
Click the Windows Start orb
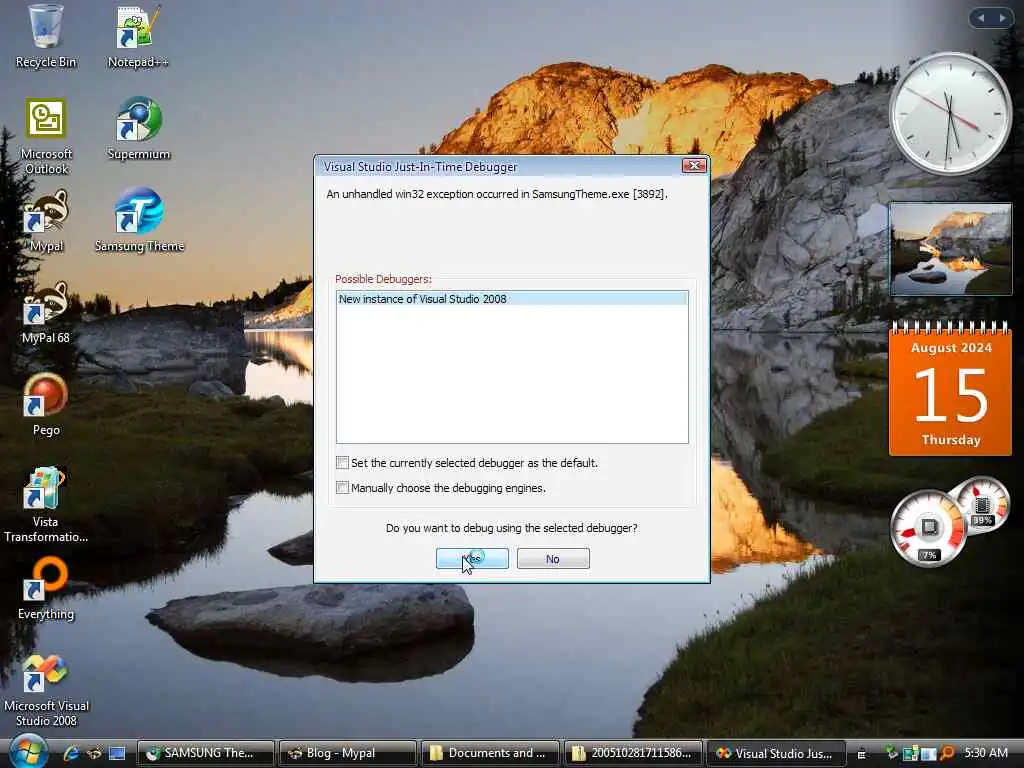tap(28, 751)
